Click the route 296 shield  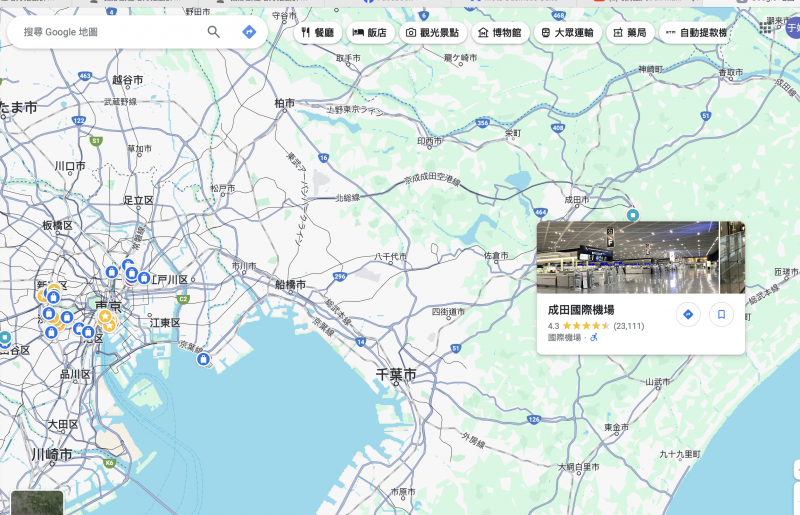point(340,276)
